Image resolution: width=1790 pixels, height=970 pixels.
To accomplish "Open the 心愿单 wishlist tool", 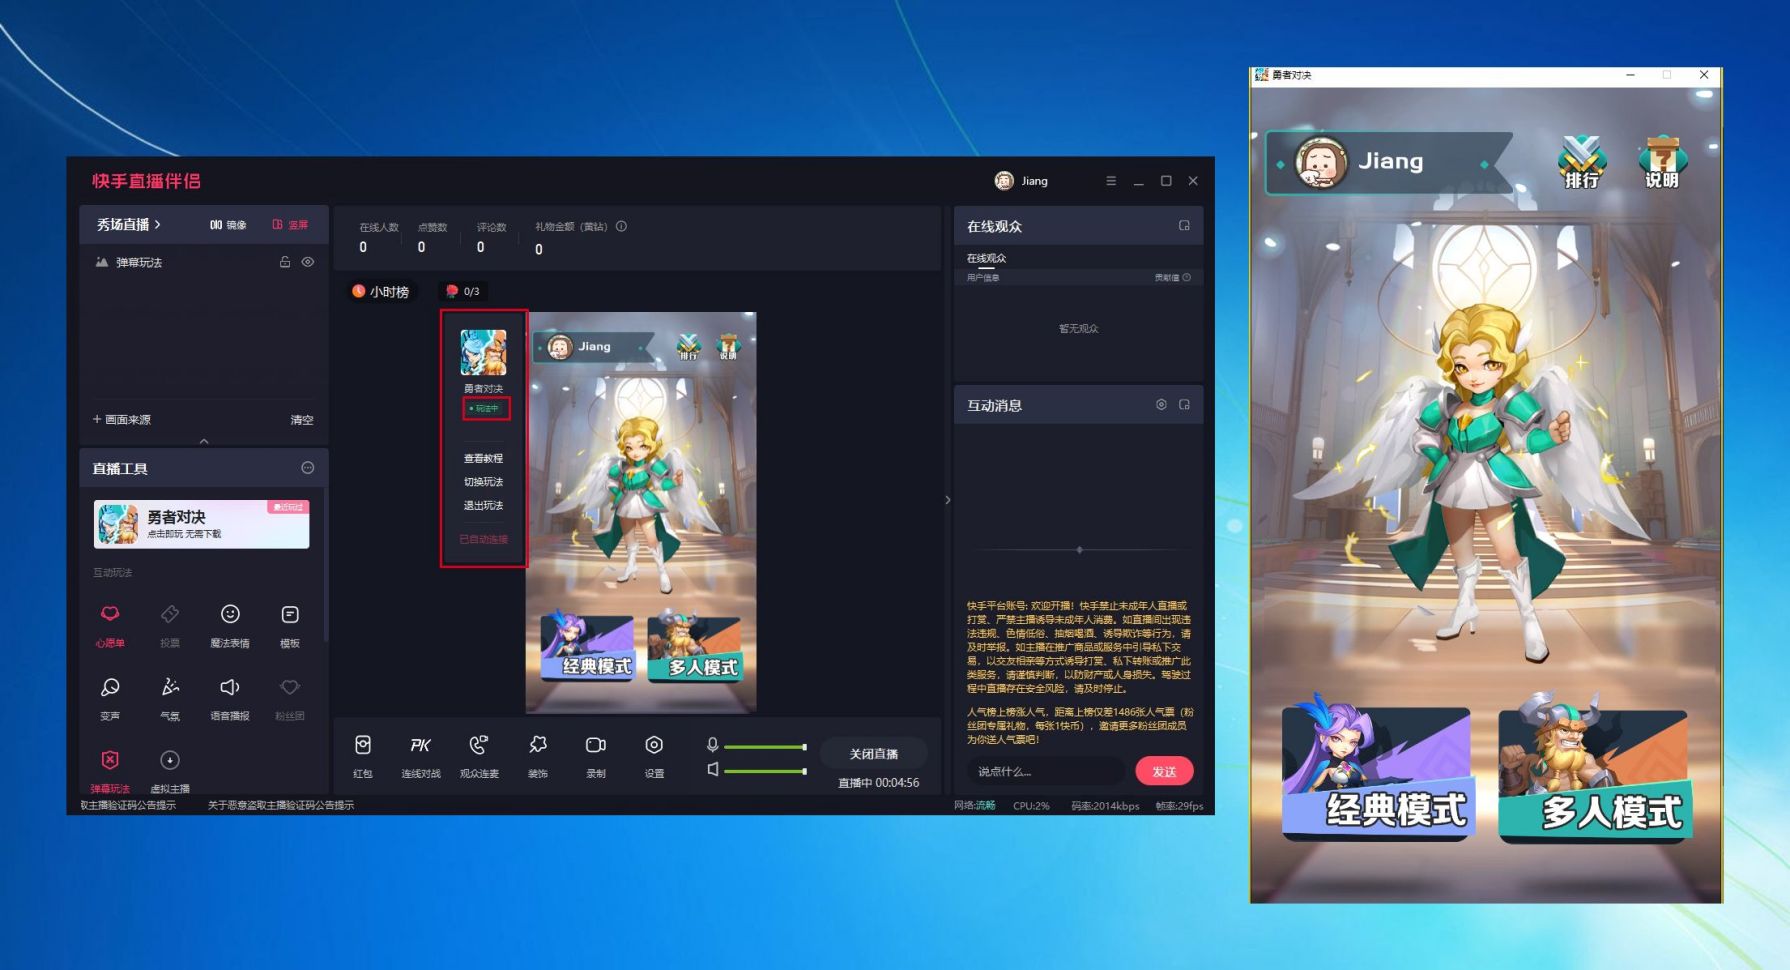I will pos(110,625).
